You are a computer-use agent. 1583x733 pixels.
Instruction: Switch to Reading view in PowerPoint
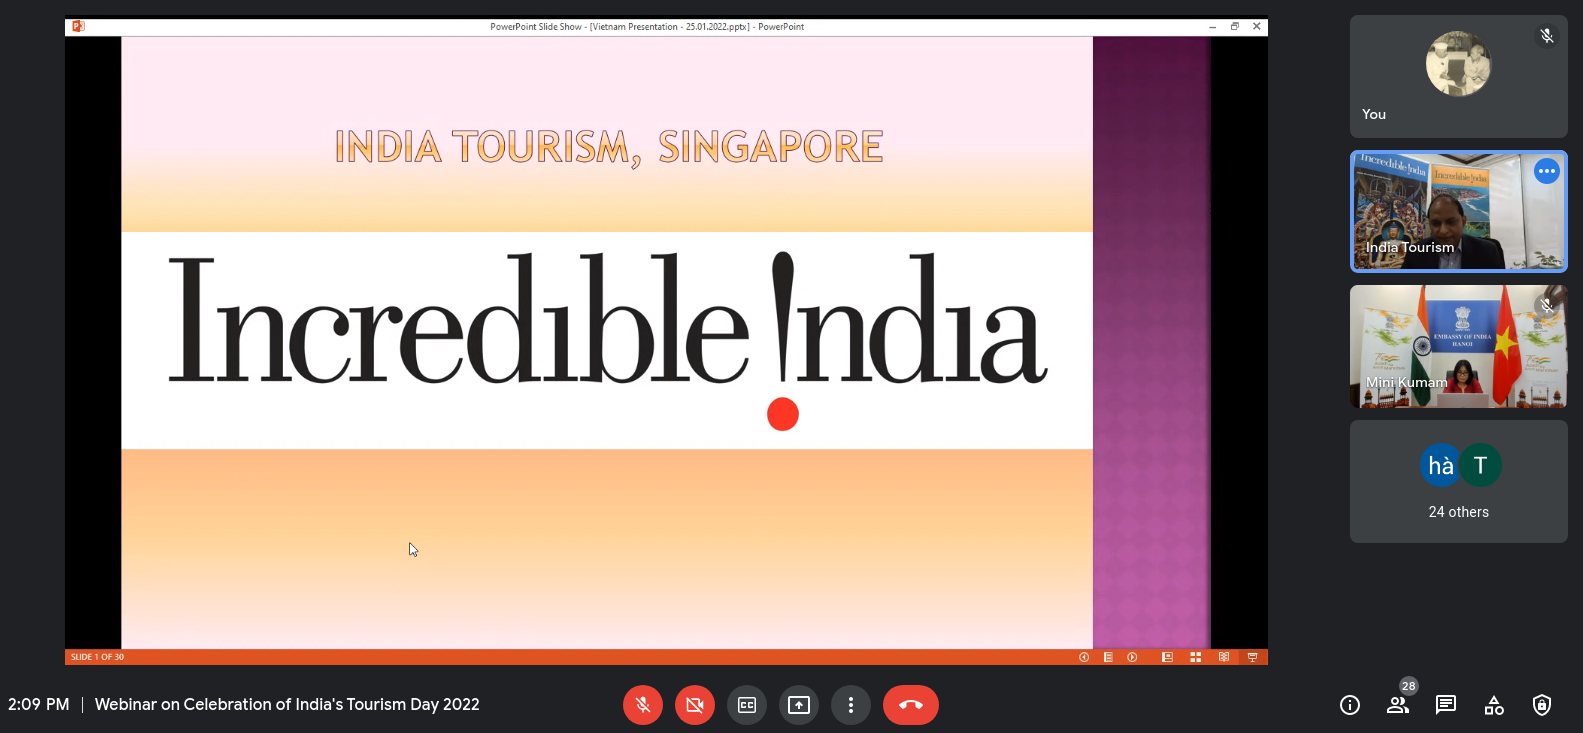coord(1224,657)
